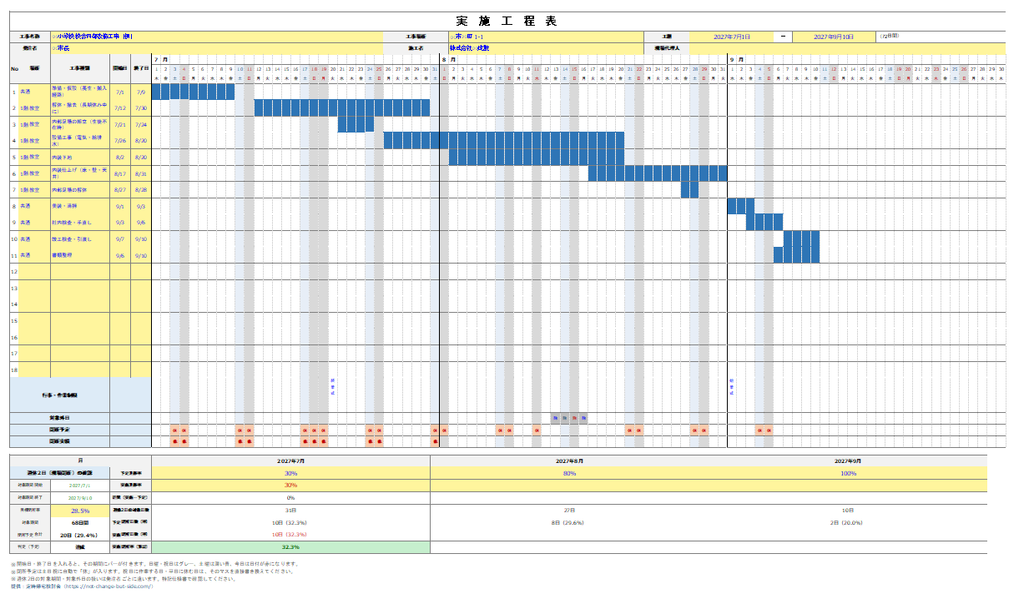Click the start date 8/17 cell in row 6

[x=120, y=174]
